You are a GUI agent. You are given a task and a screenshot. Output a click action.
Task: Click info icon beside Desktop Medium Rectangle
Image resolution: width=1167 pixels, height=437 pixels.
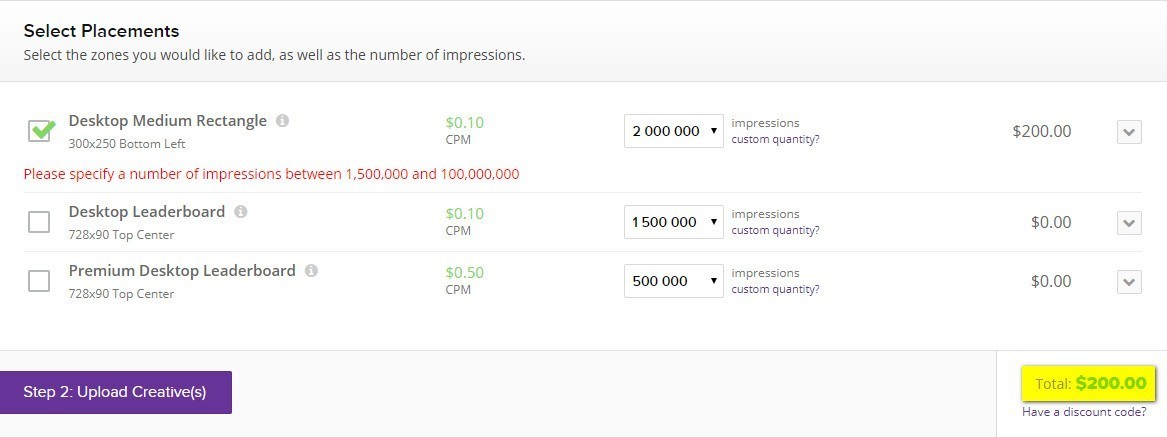282,121
